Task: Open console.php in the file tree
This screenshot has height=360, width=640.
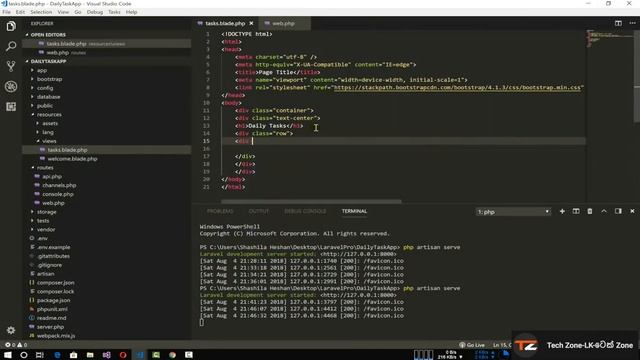Action: (x=58, y=195)
